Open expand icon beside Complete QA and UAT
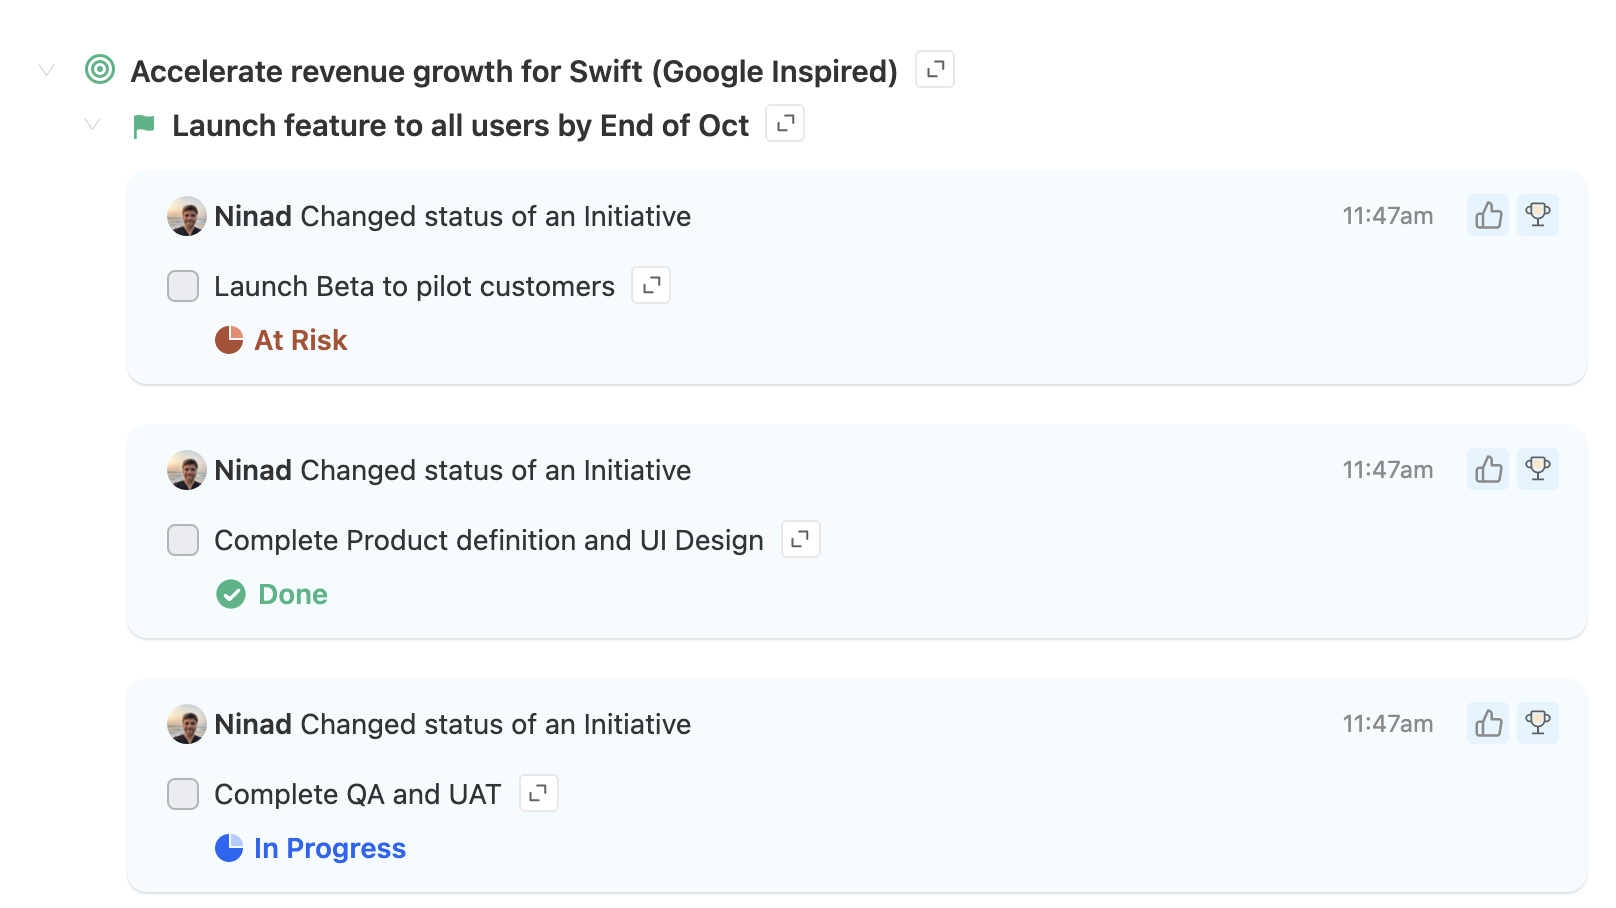 tap(539, 793)
